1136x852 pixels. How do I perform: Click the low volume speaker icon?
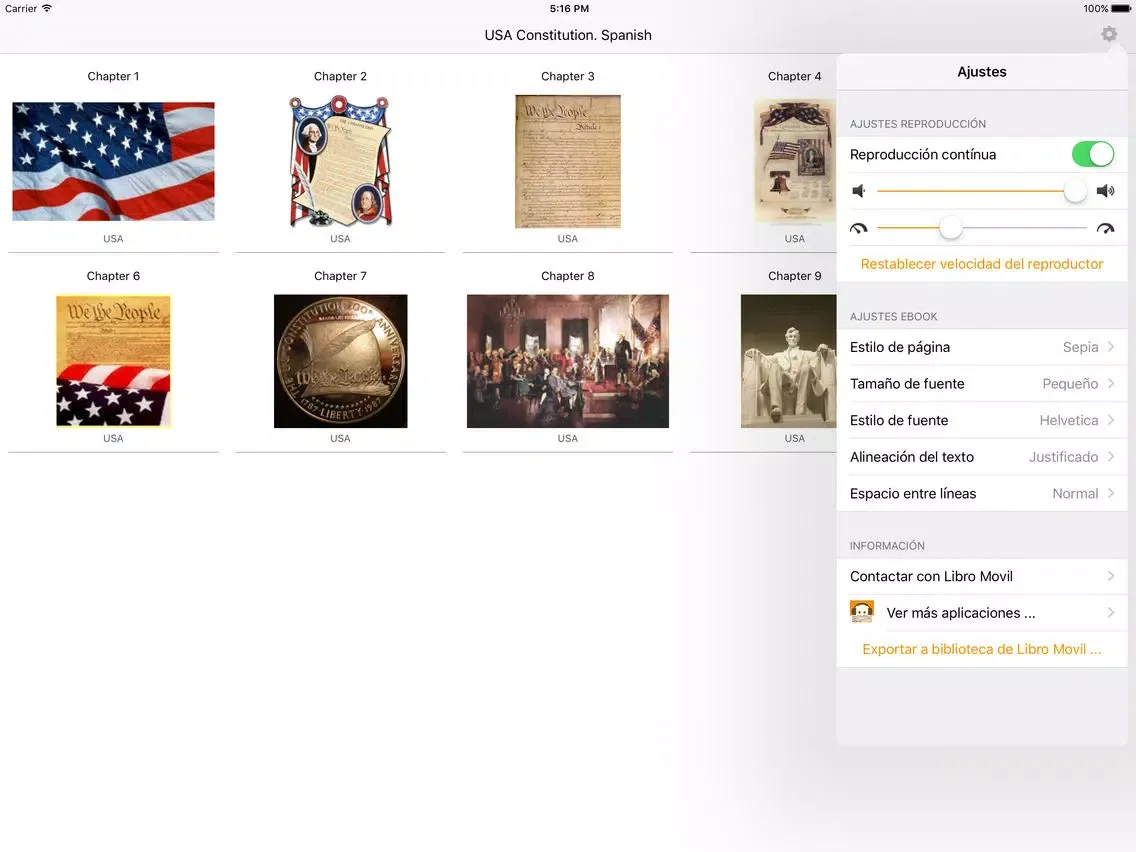(859, 191)
